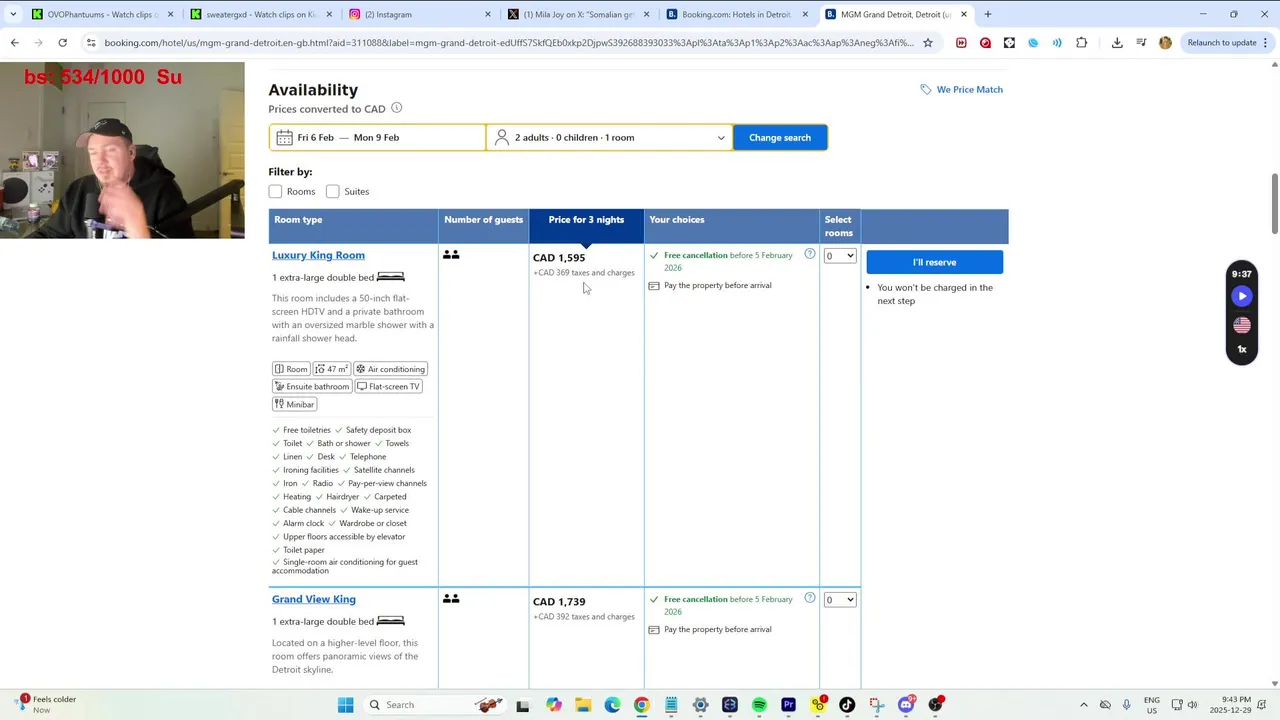1280x720 pixels.
Task: Open the Copilot icon on taskbar
Action: 554,705
